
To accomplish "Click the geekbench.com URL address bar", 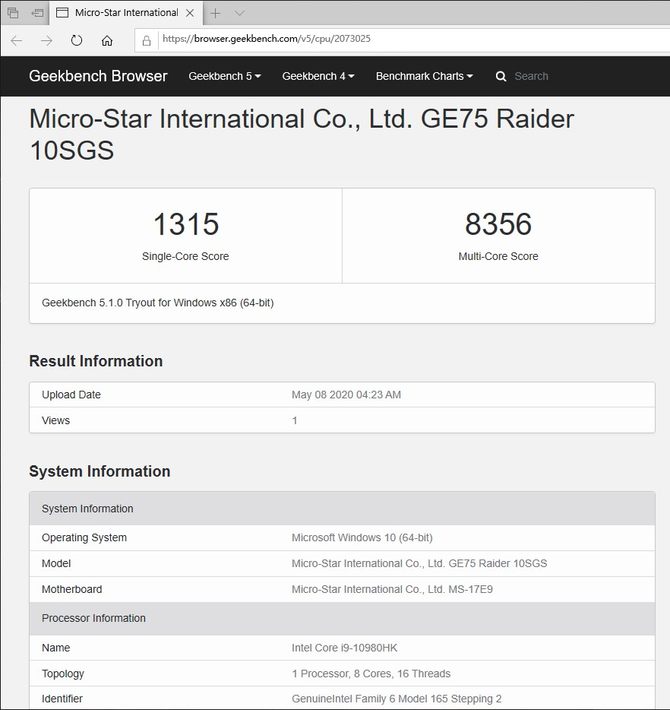I will pyautogui.click(x=400, y=41).
